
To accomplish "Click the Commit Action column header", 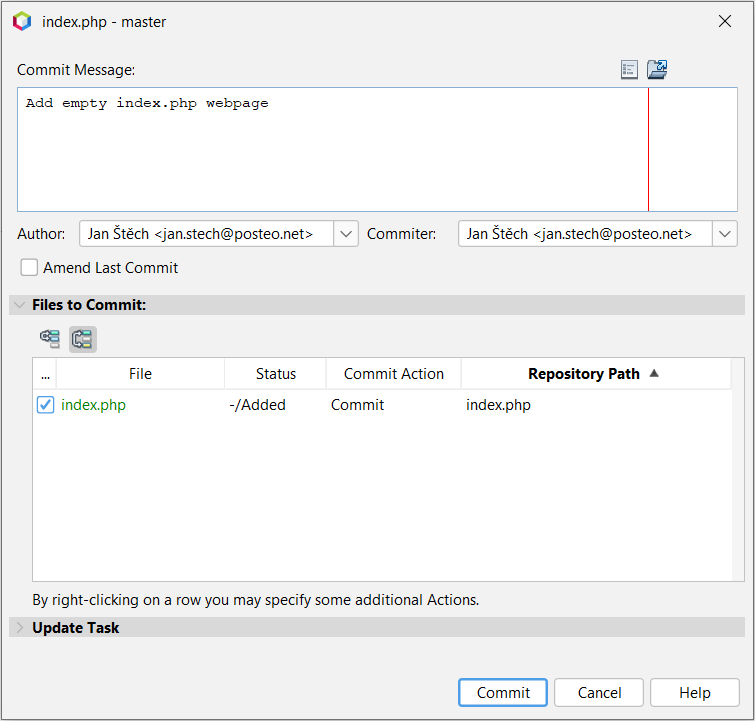I will pos(394,374).
